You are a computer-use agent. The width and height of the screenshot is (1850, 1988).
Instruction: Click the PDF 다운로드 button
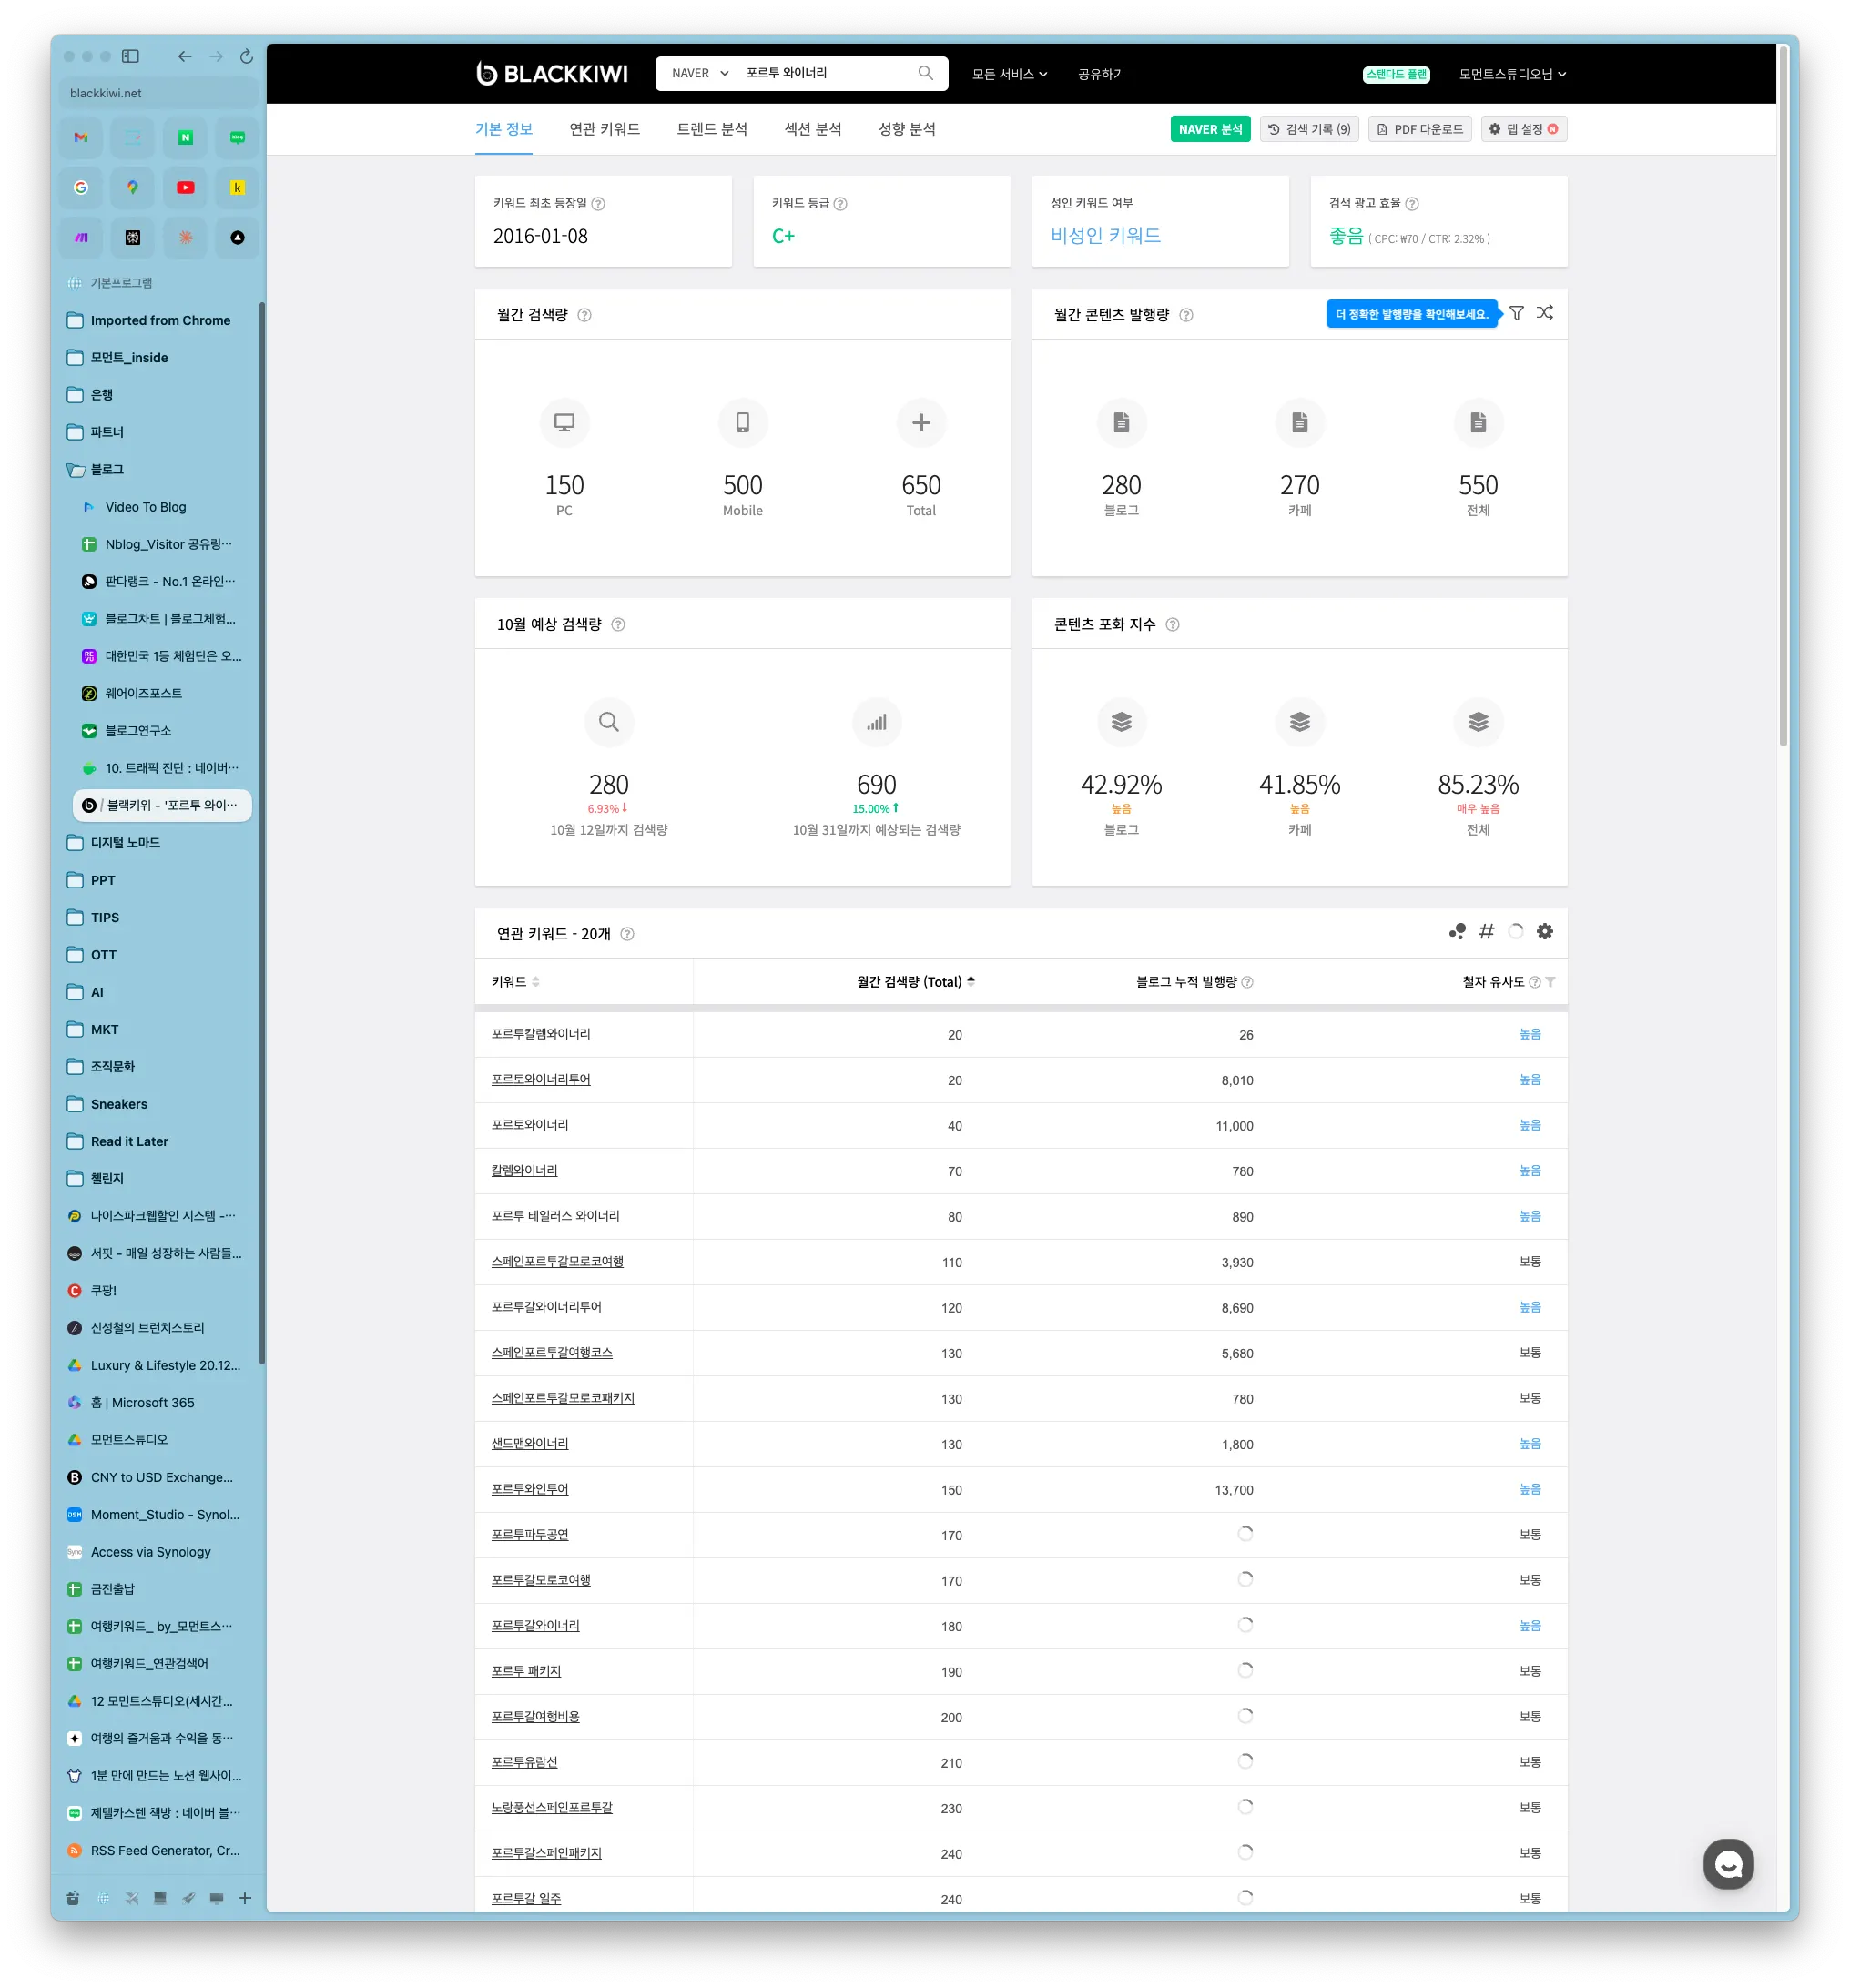tap(1419, 129)
